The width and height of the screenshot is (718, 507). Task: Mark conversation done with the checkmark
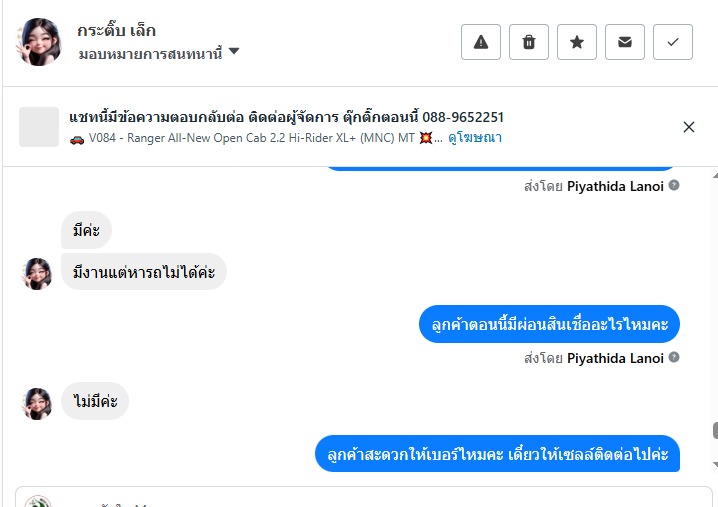tap(673, 42)
